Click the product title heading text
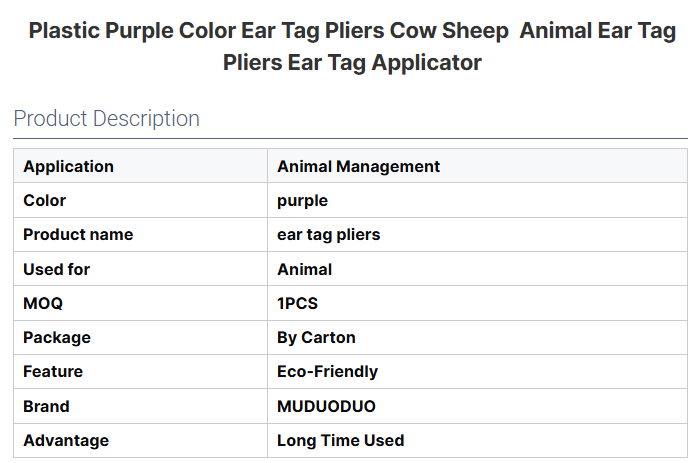The image size is (696, 463). [352, 46]
